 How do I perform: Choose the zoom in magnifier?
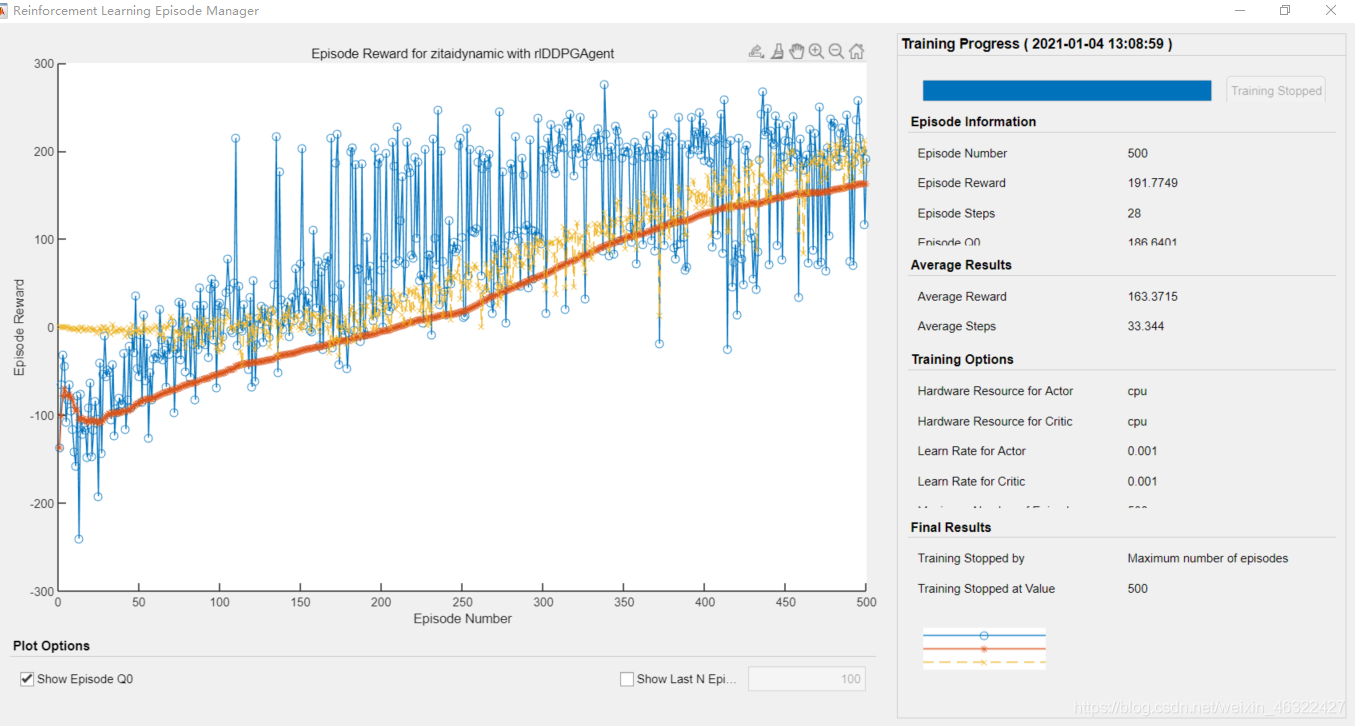tap(816, 52)
